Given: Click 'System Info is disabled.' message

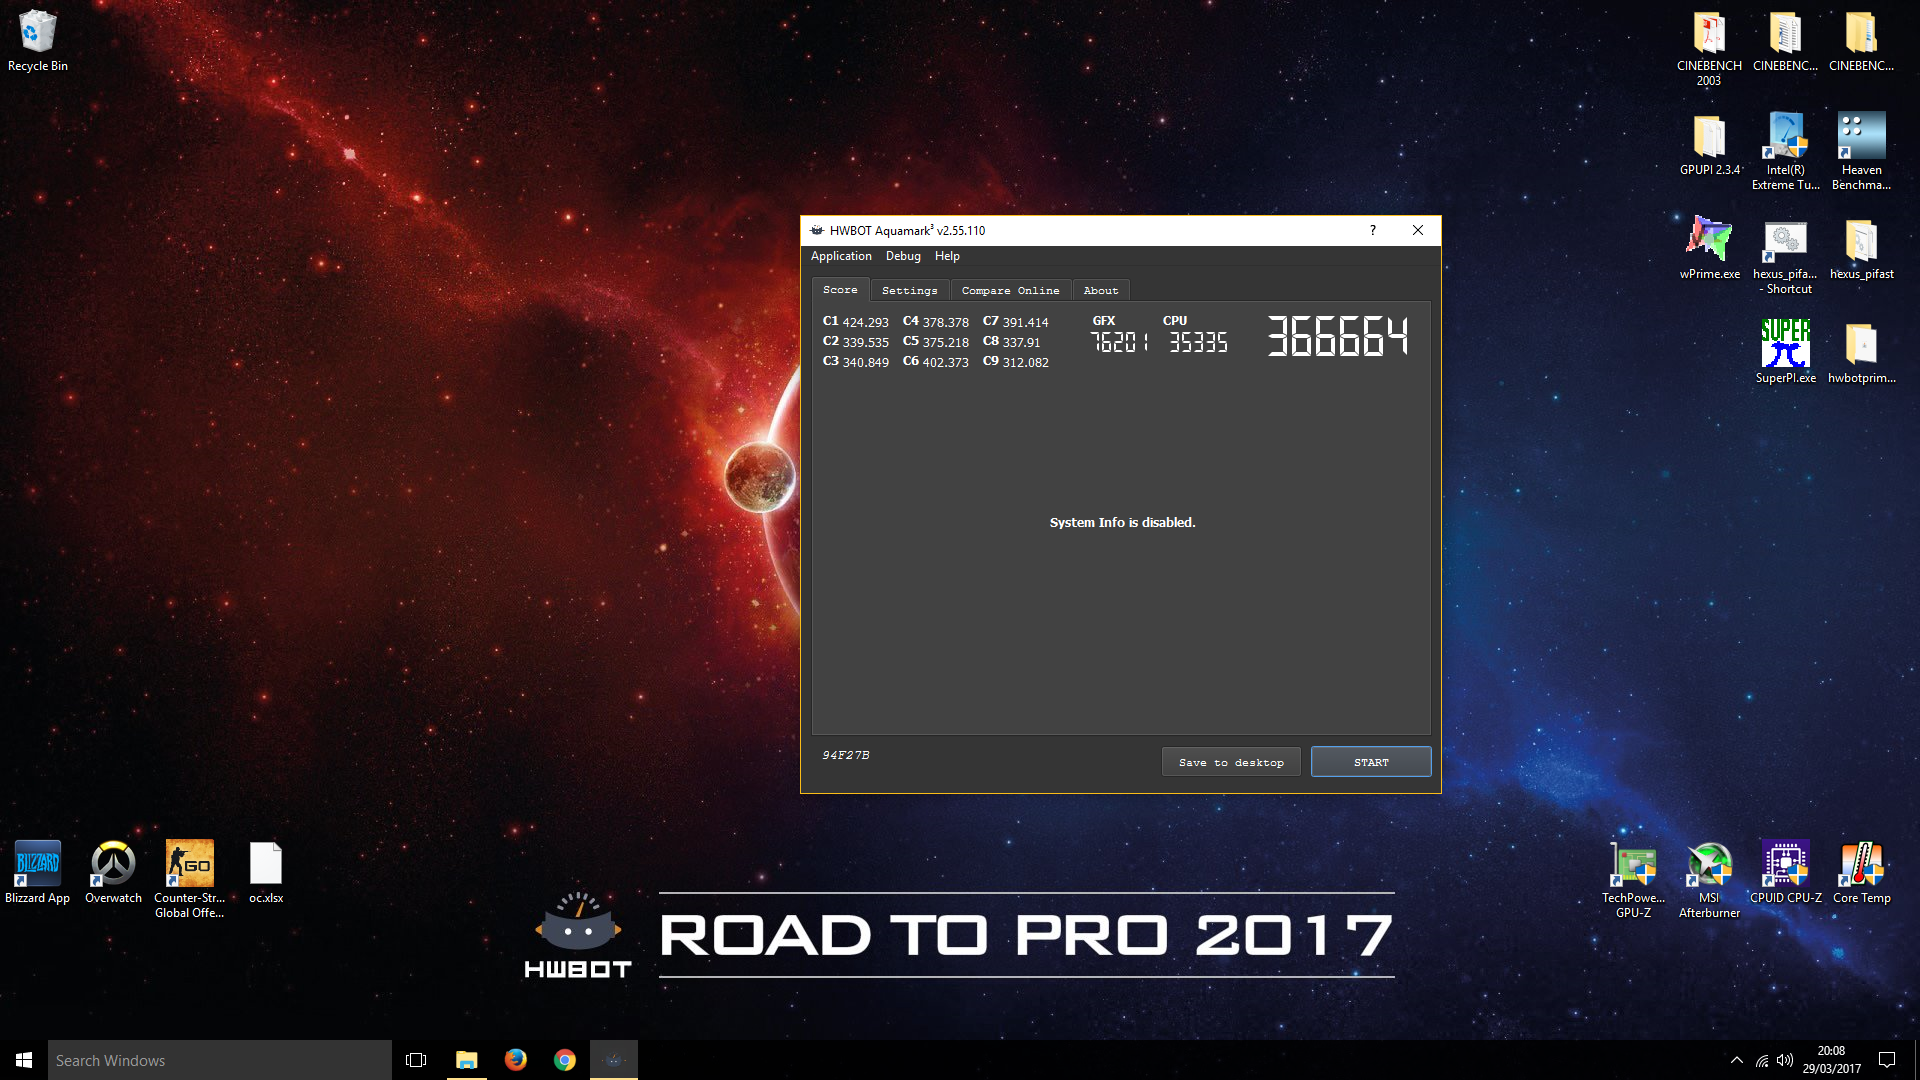Looking at the screenshot, I should [1122, 522].
